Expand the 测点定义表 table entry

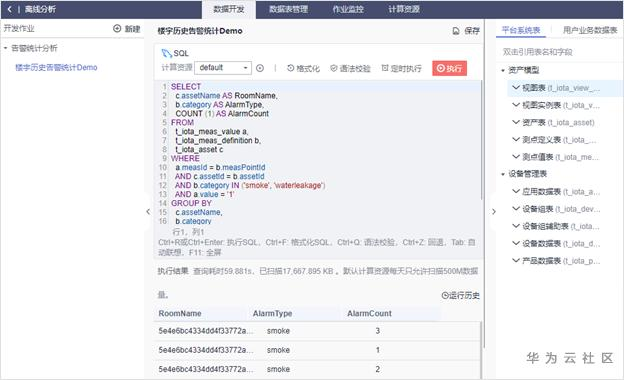(x=516, y=139)
